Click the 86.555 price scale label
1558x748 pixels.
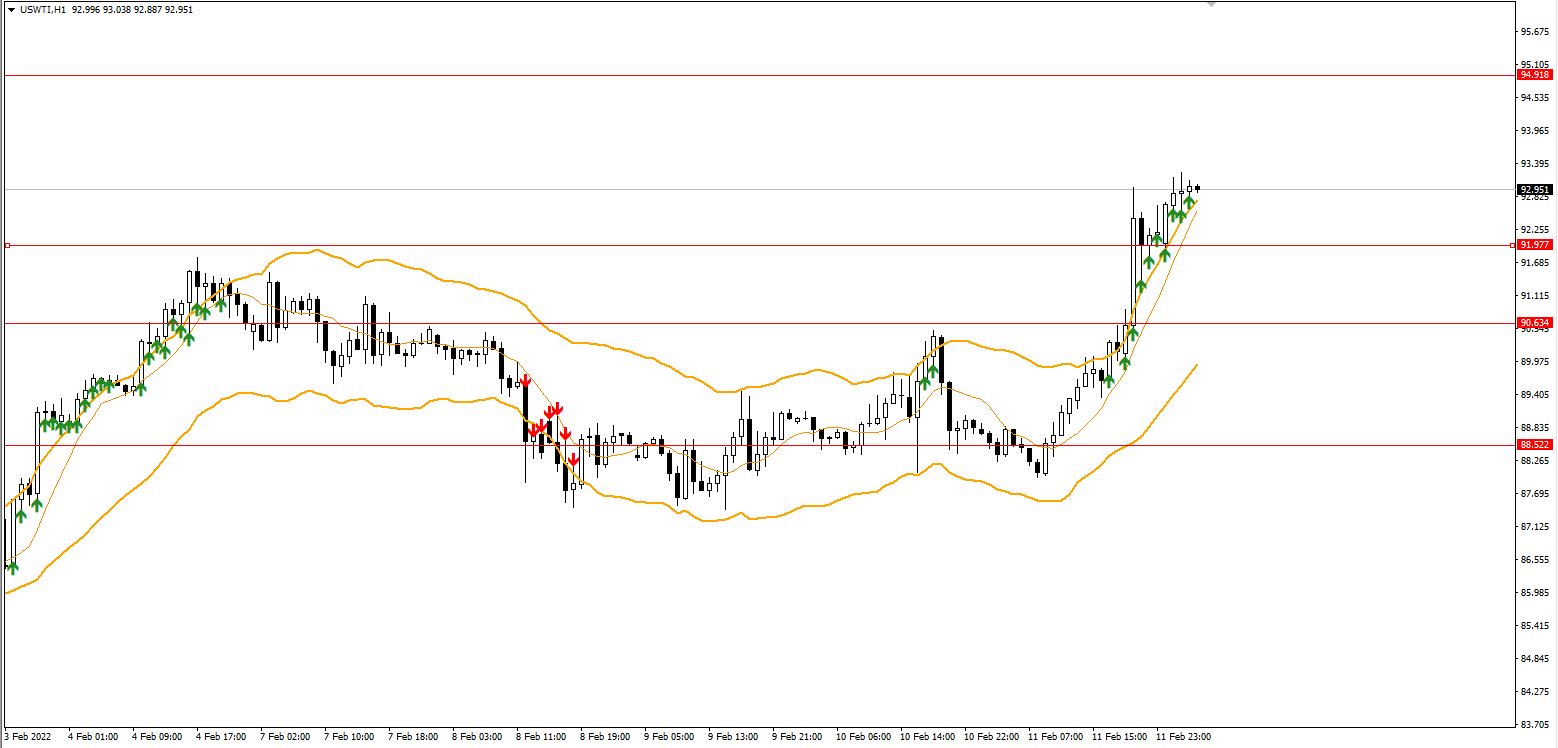click(1535, 560)
